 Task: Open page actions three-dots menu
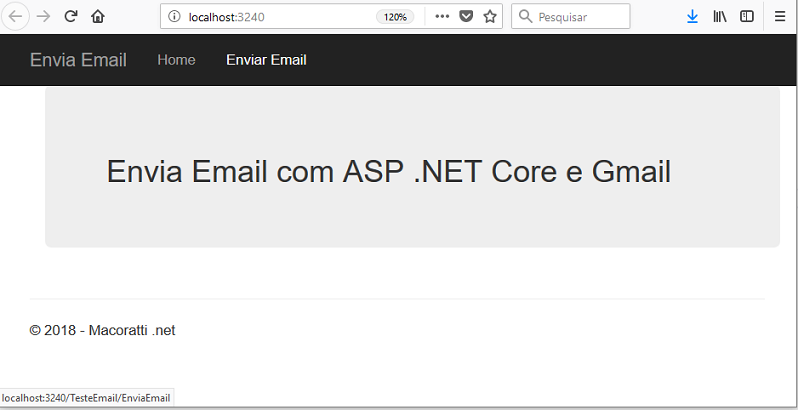pyautogui.click(x=442, y=17)
